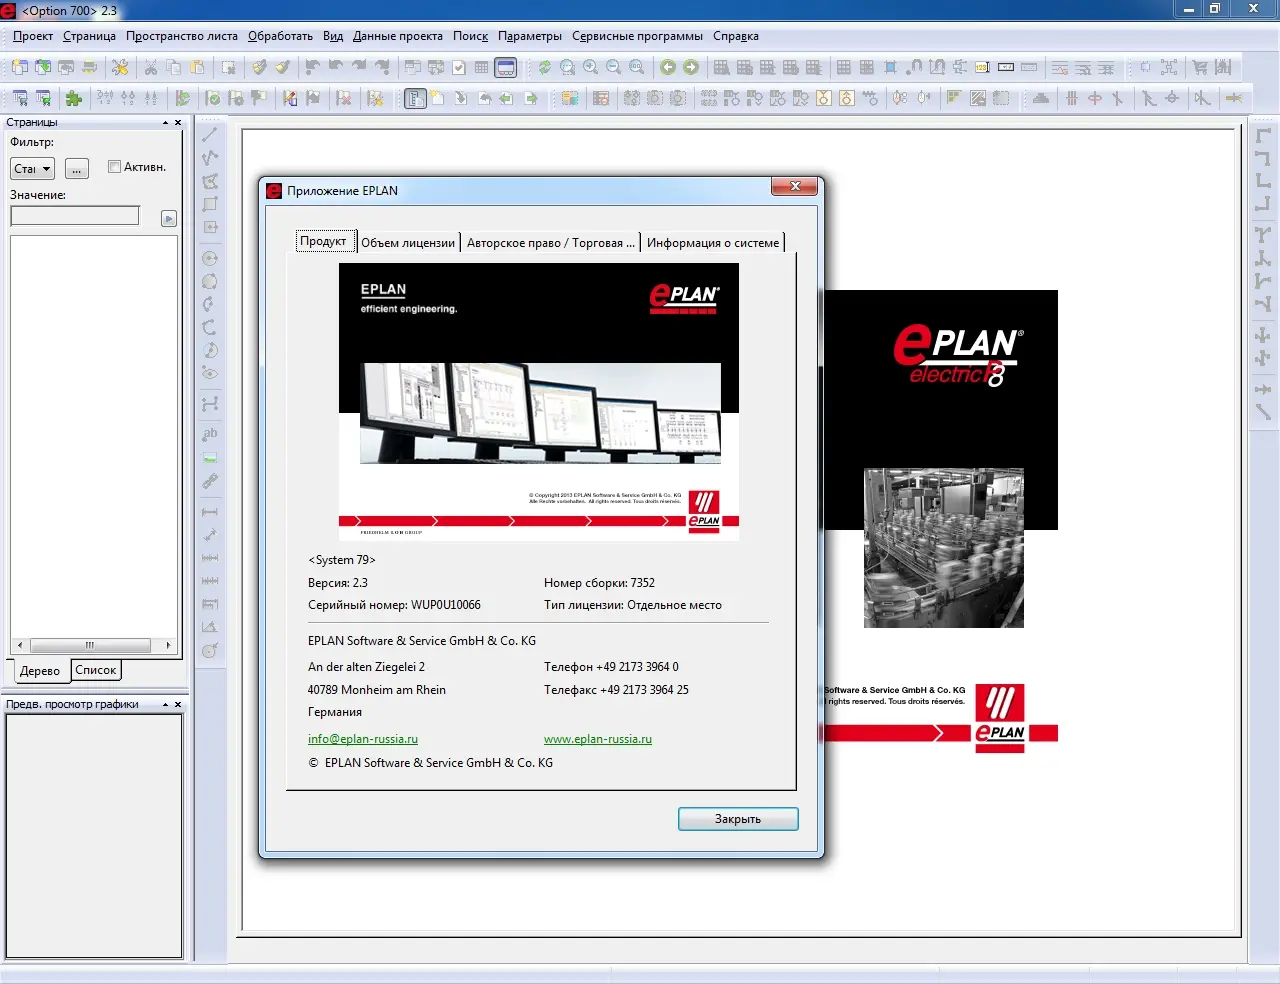Click the print icon in the top toolbar
This screenshot has width=1280, height=984.
coord(89,68)
